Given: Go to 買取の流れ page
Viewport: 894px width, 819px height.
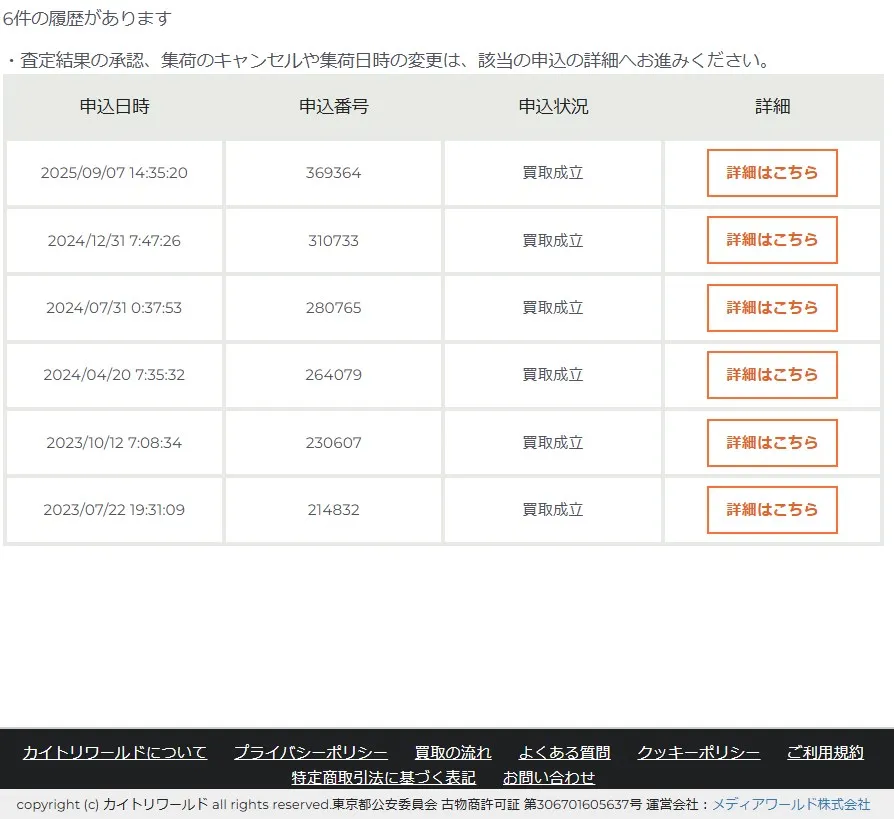Looking at the screenshot, I should [x=453, y=753].
